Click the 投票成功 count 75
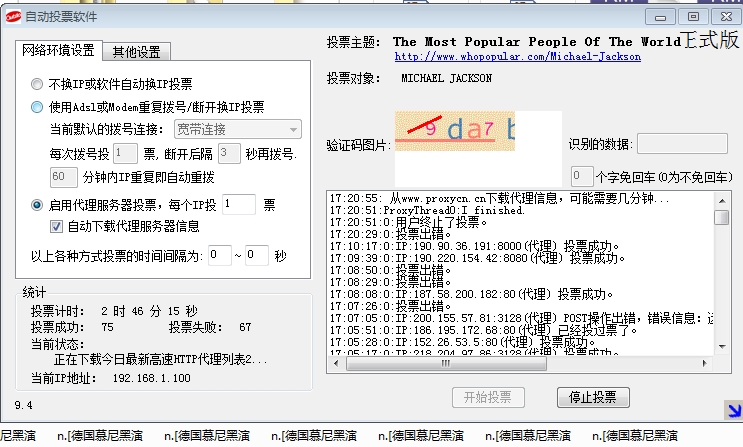743x447 pixels. 108,327
